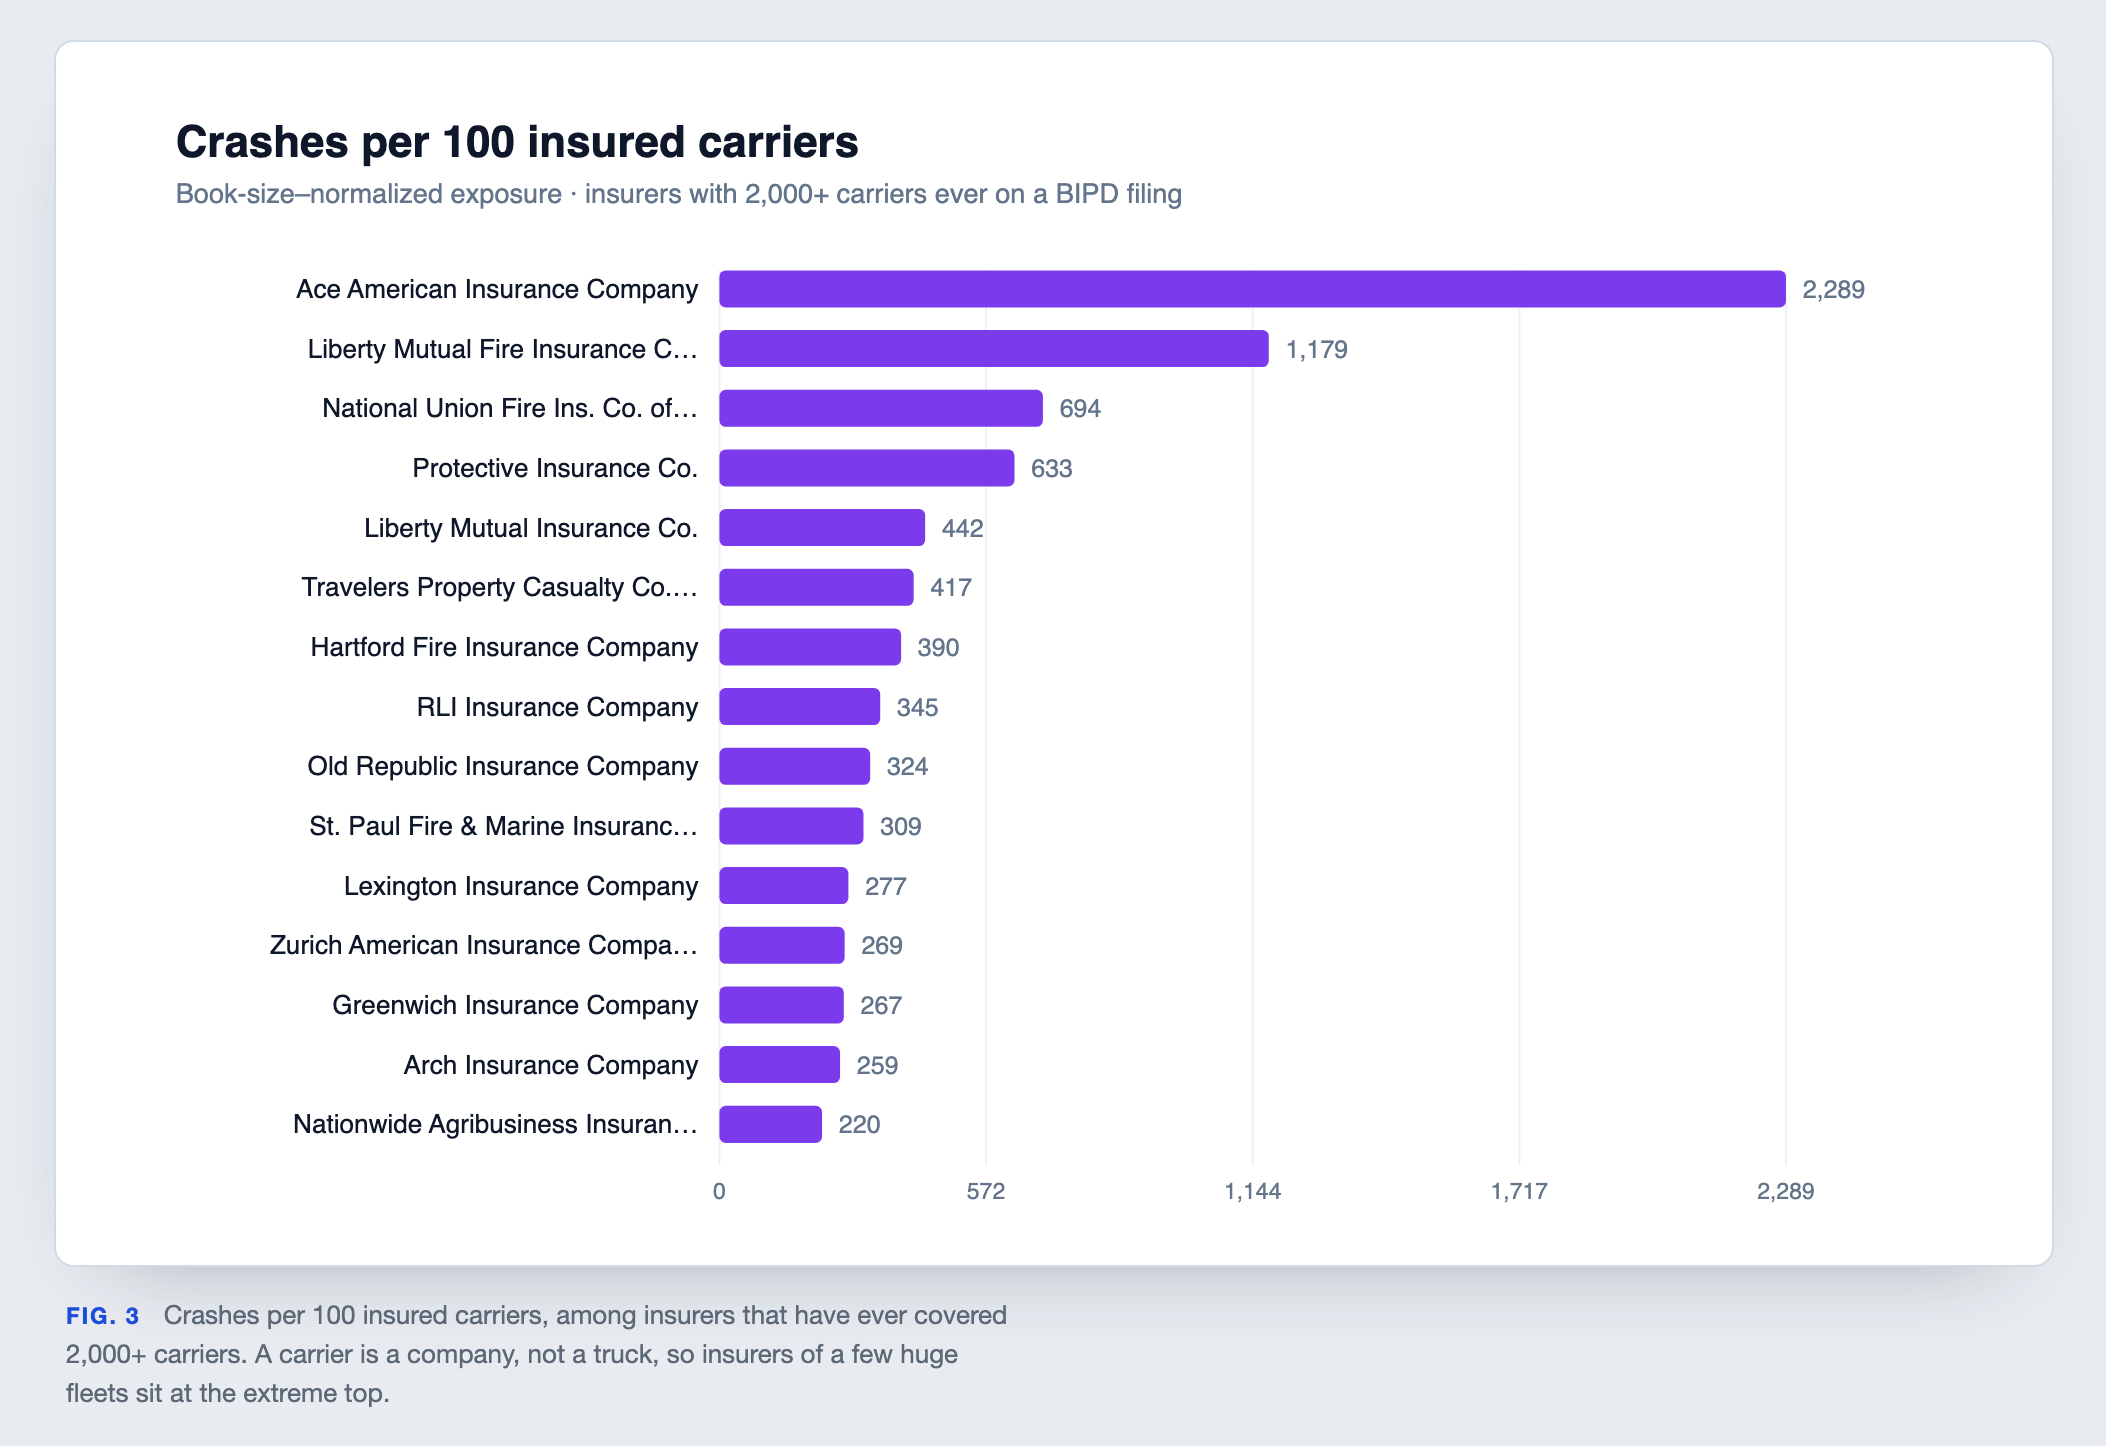Screen dimensions: 2106x1446
Task: Click the Ace American Insurance Company bar
Action: click(1252, 289)
